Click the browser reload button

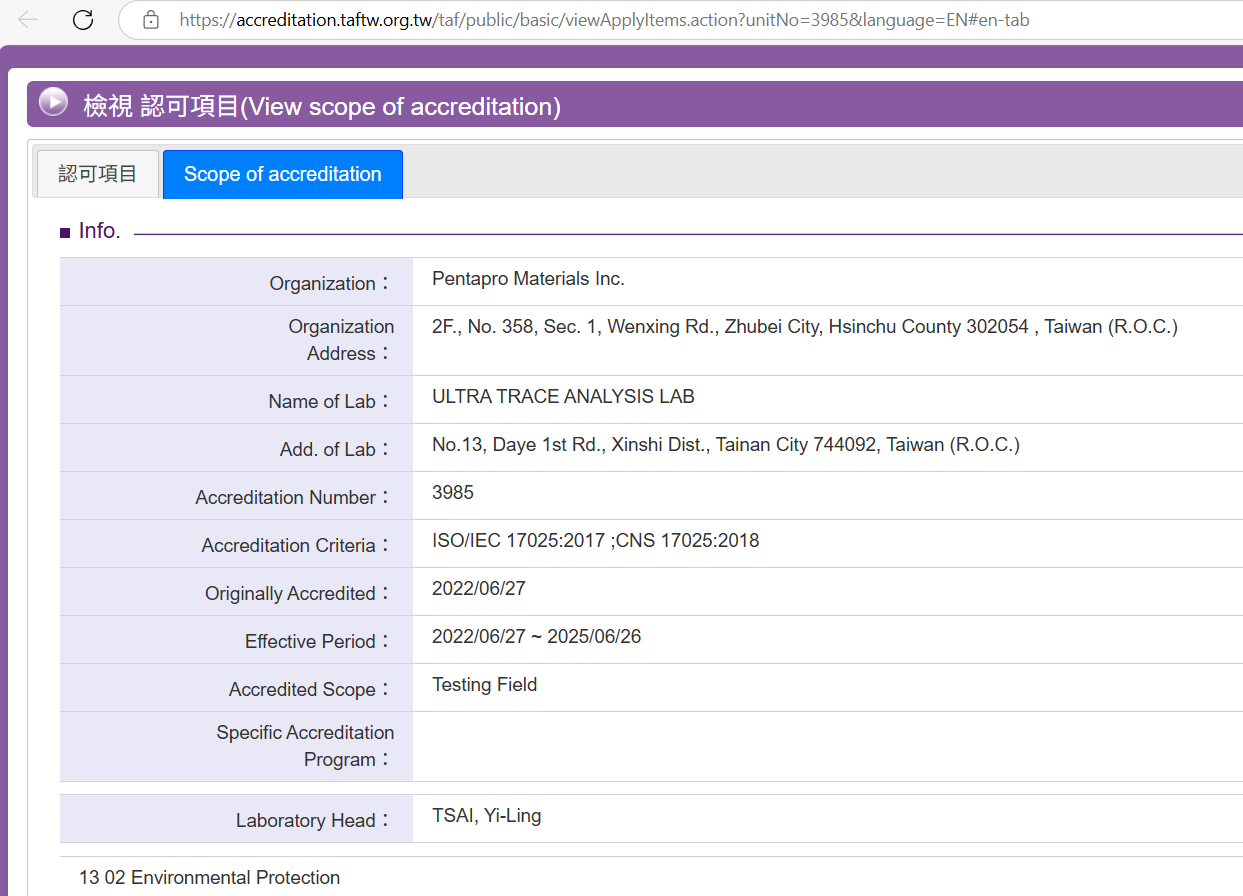[x=83, y=19]
